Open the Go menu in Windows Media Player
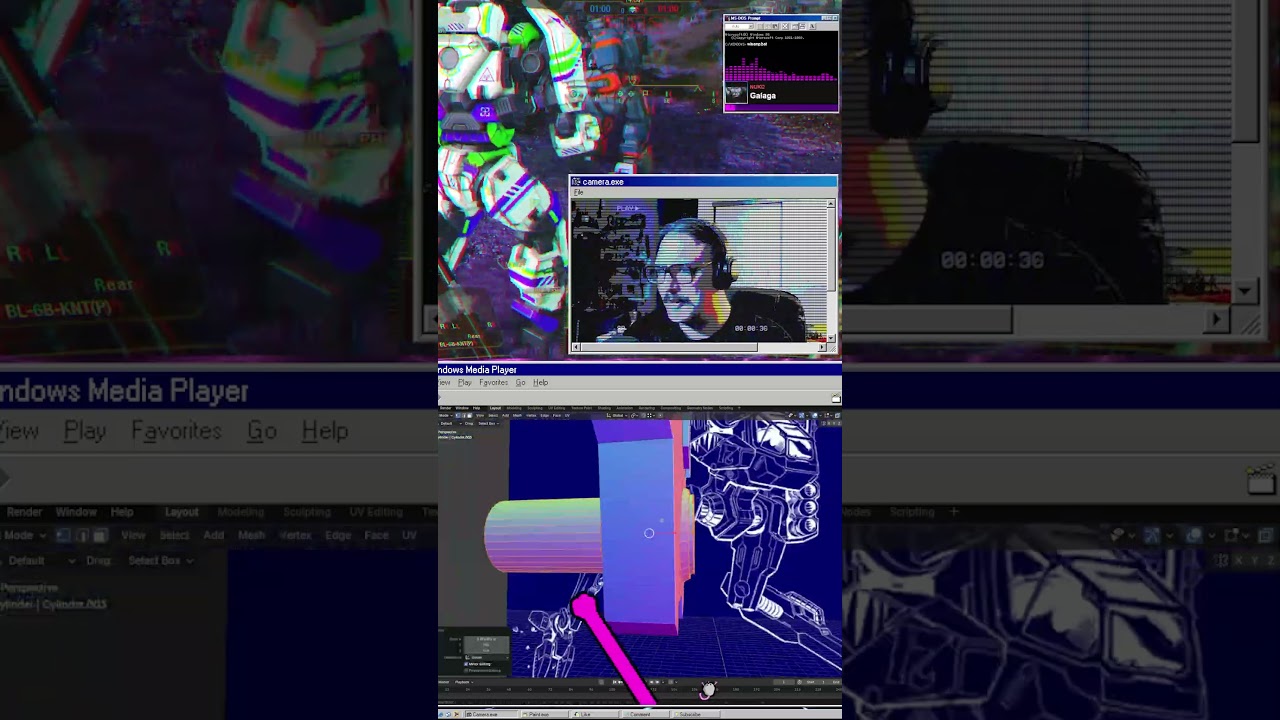This screenshot has height=720, width=1280. [520, 382]
